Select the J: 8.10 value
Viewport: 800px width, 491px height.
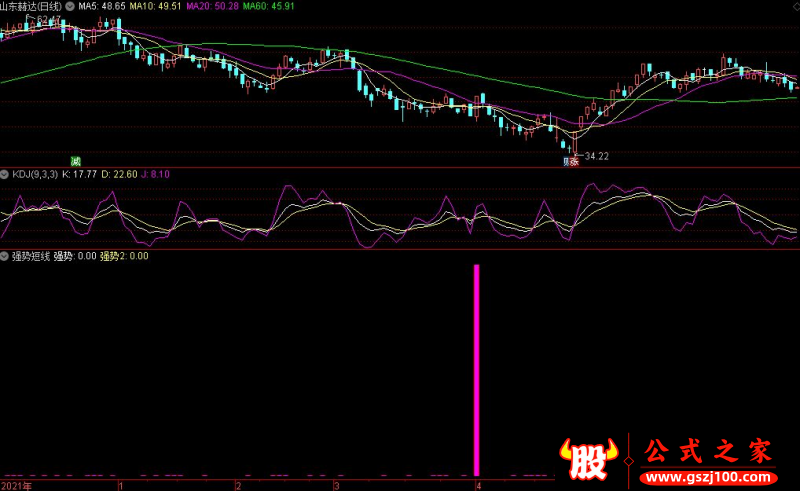point(155,175)
